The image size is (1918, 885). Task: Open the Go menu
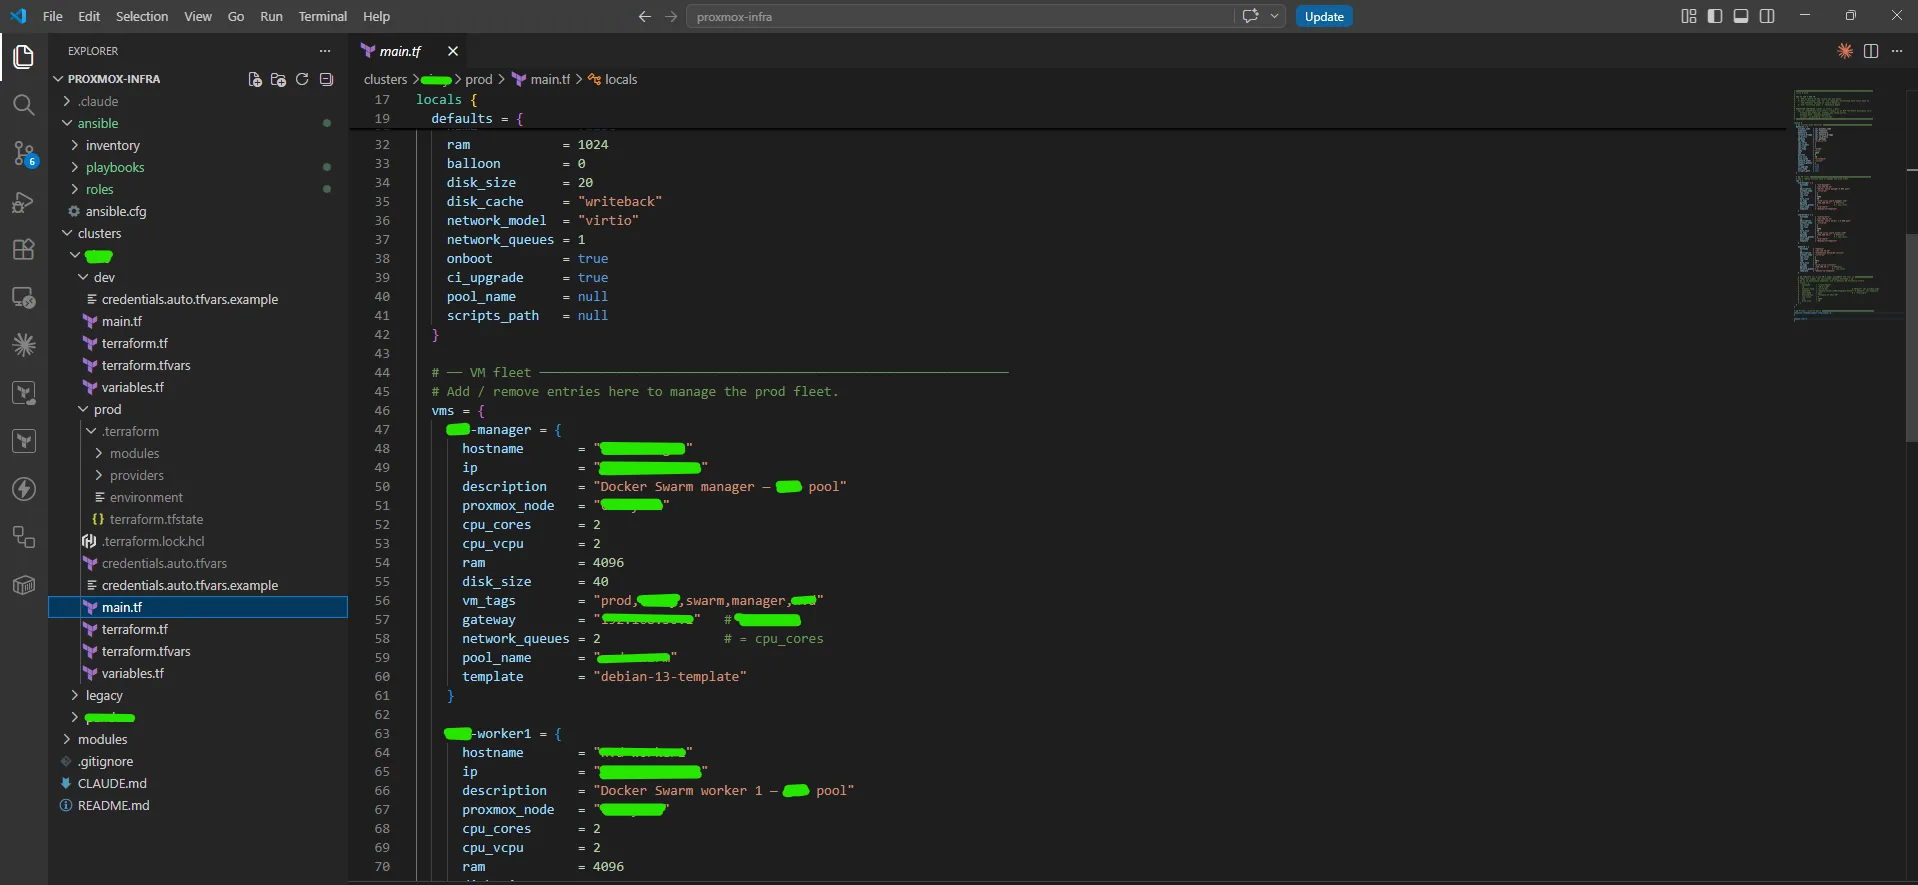point(236,16)
